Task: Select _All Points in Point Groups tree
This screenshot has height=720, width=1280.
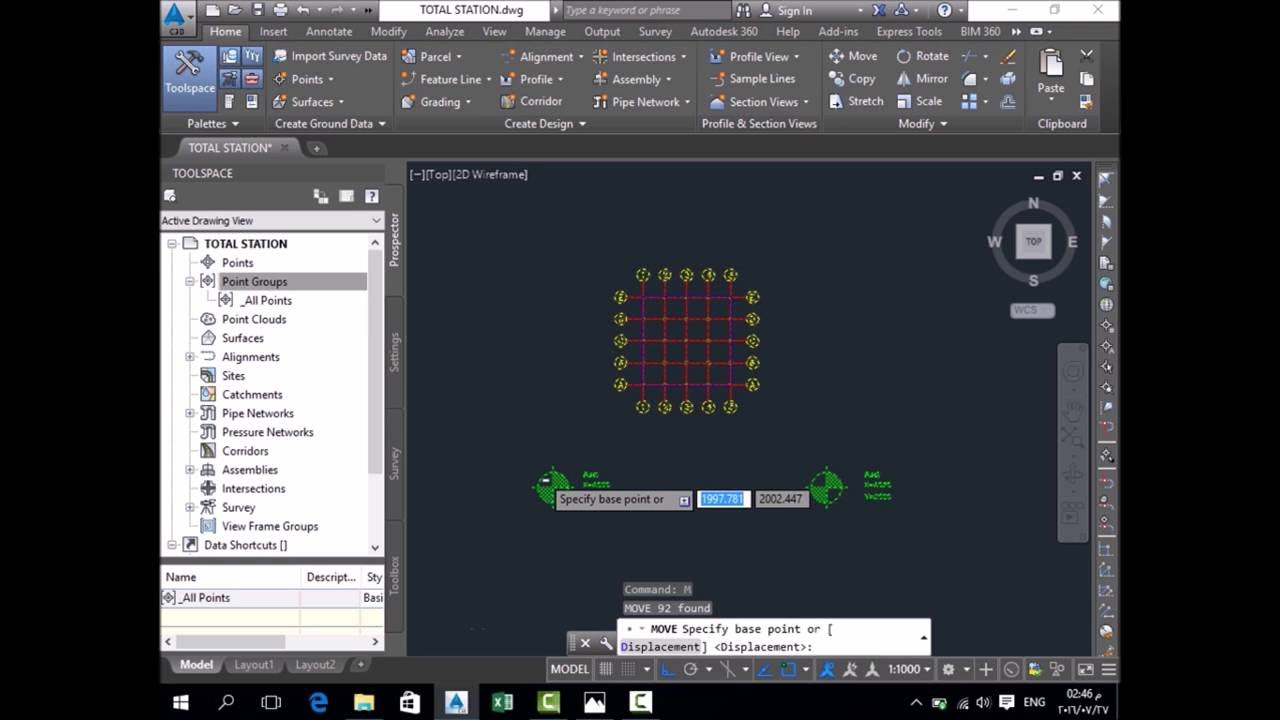Action: pos(266,300)
